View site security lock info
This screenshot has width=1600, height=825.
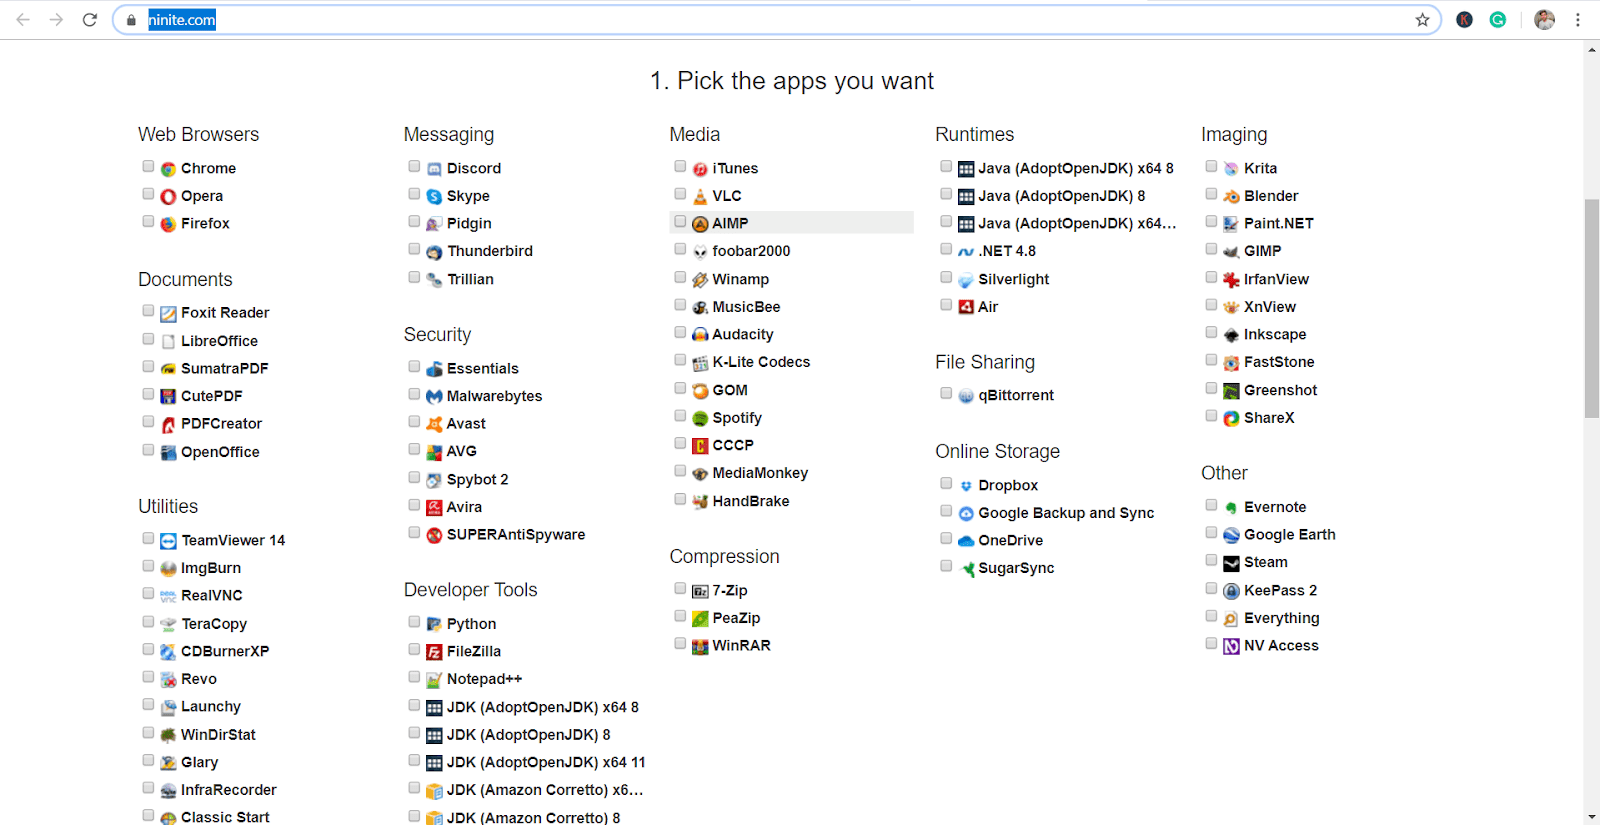pos(131,20)
